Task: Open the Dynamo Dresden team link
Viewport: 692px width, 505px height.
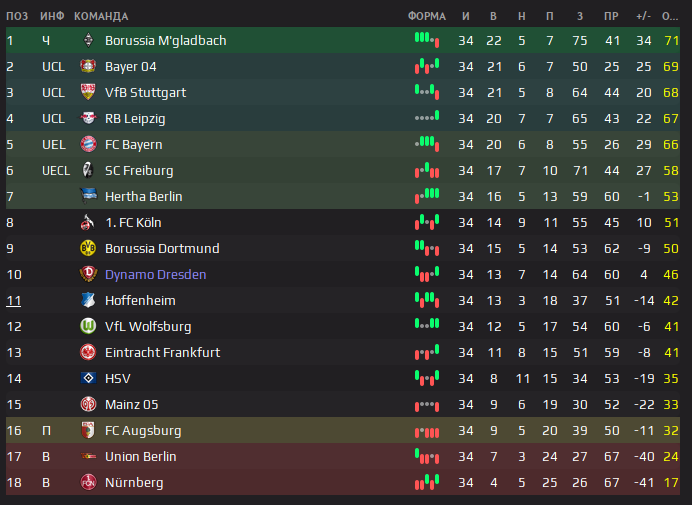Action: pos(155,275)
